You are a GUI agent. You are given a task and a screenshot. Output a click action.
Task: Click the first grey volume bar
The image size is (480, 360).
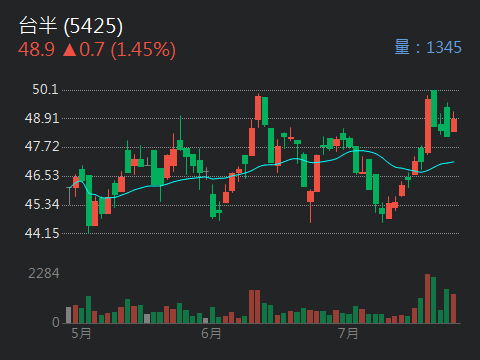(69, 315)
